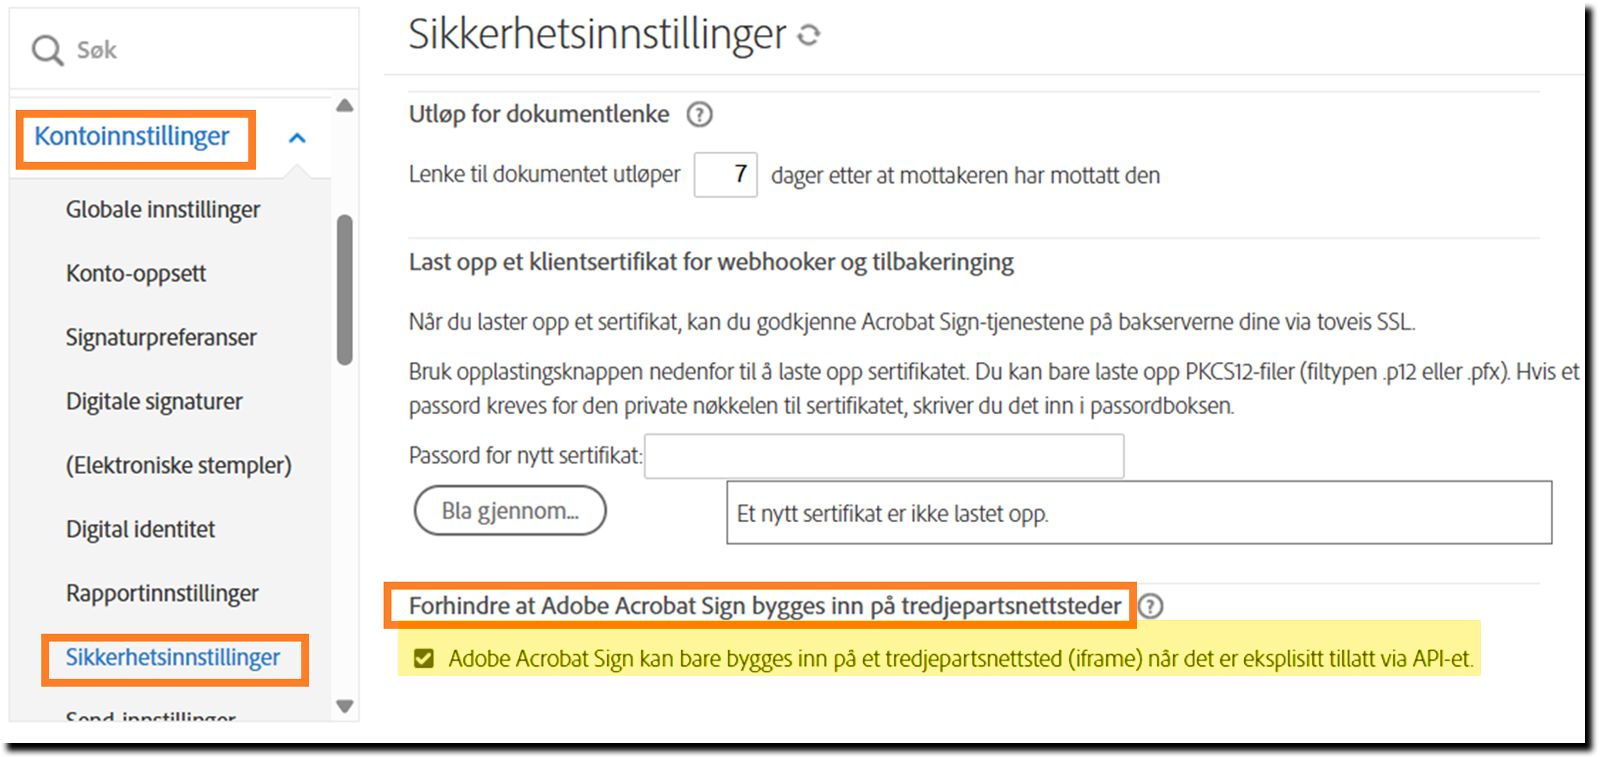Open the Kontoinnstillinger section header
Viewport: 1616px width, 757px height.
(x=132, y=137)
